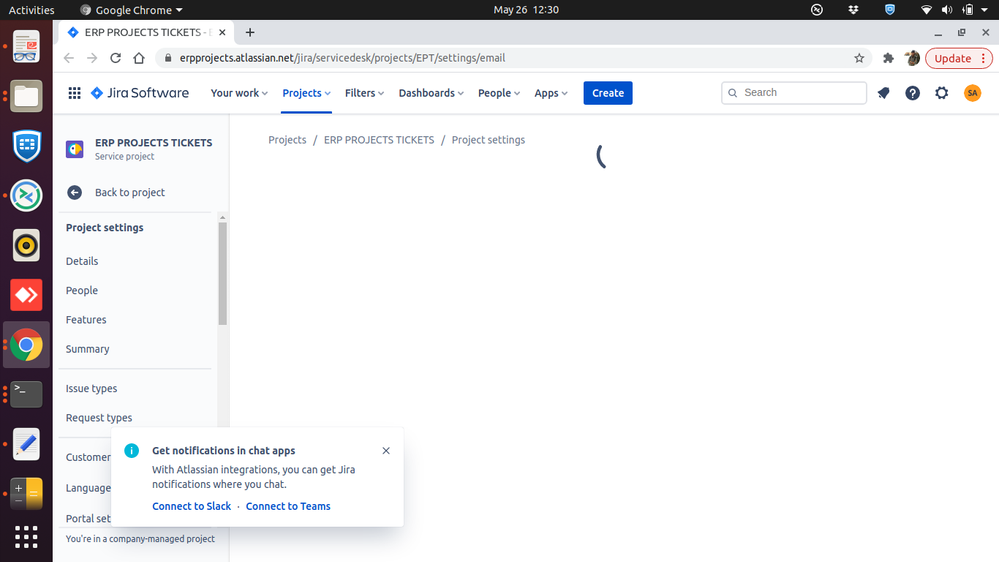Image resolution: width=999 pixels, height=562 pixels.
Task: Expand the Dashboards dropdown menu
Action: pyautogui.click(x=431, y=93)
